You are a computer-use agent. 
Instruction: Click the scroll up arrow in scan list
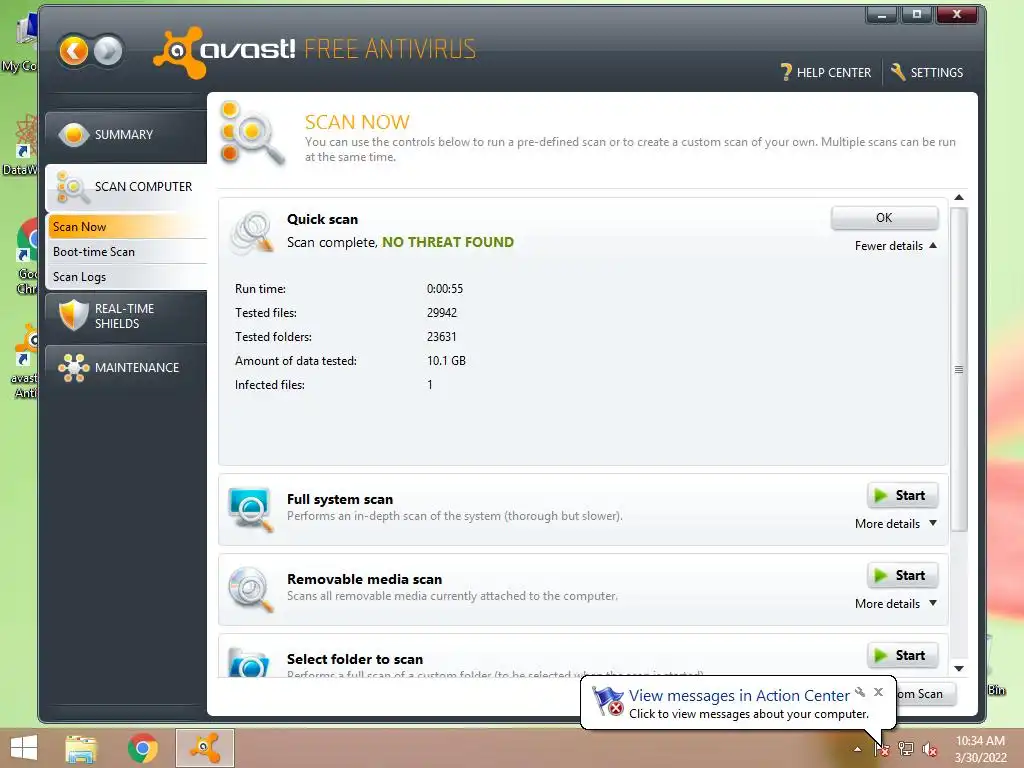959,197
